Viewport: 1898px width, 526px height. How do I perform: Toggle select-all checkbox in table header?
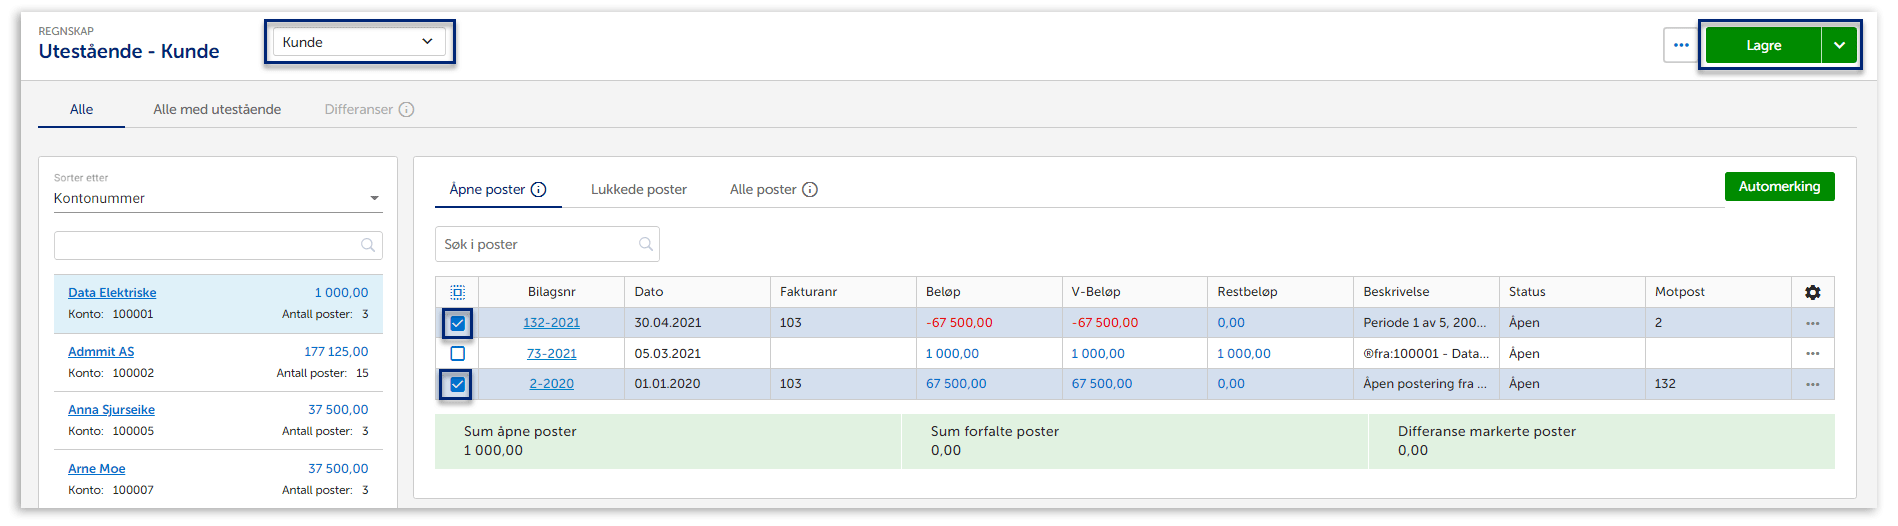pos(457,292)
